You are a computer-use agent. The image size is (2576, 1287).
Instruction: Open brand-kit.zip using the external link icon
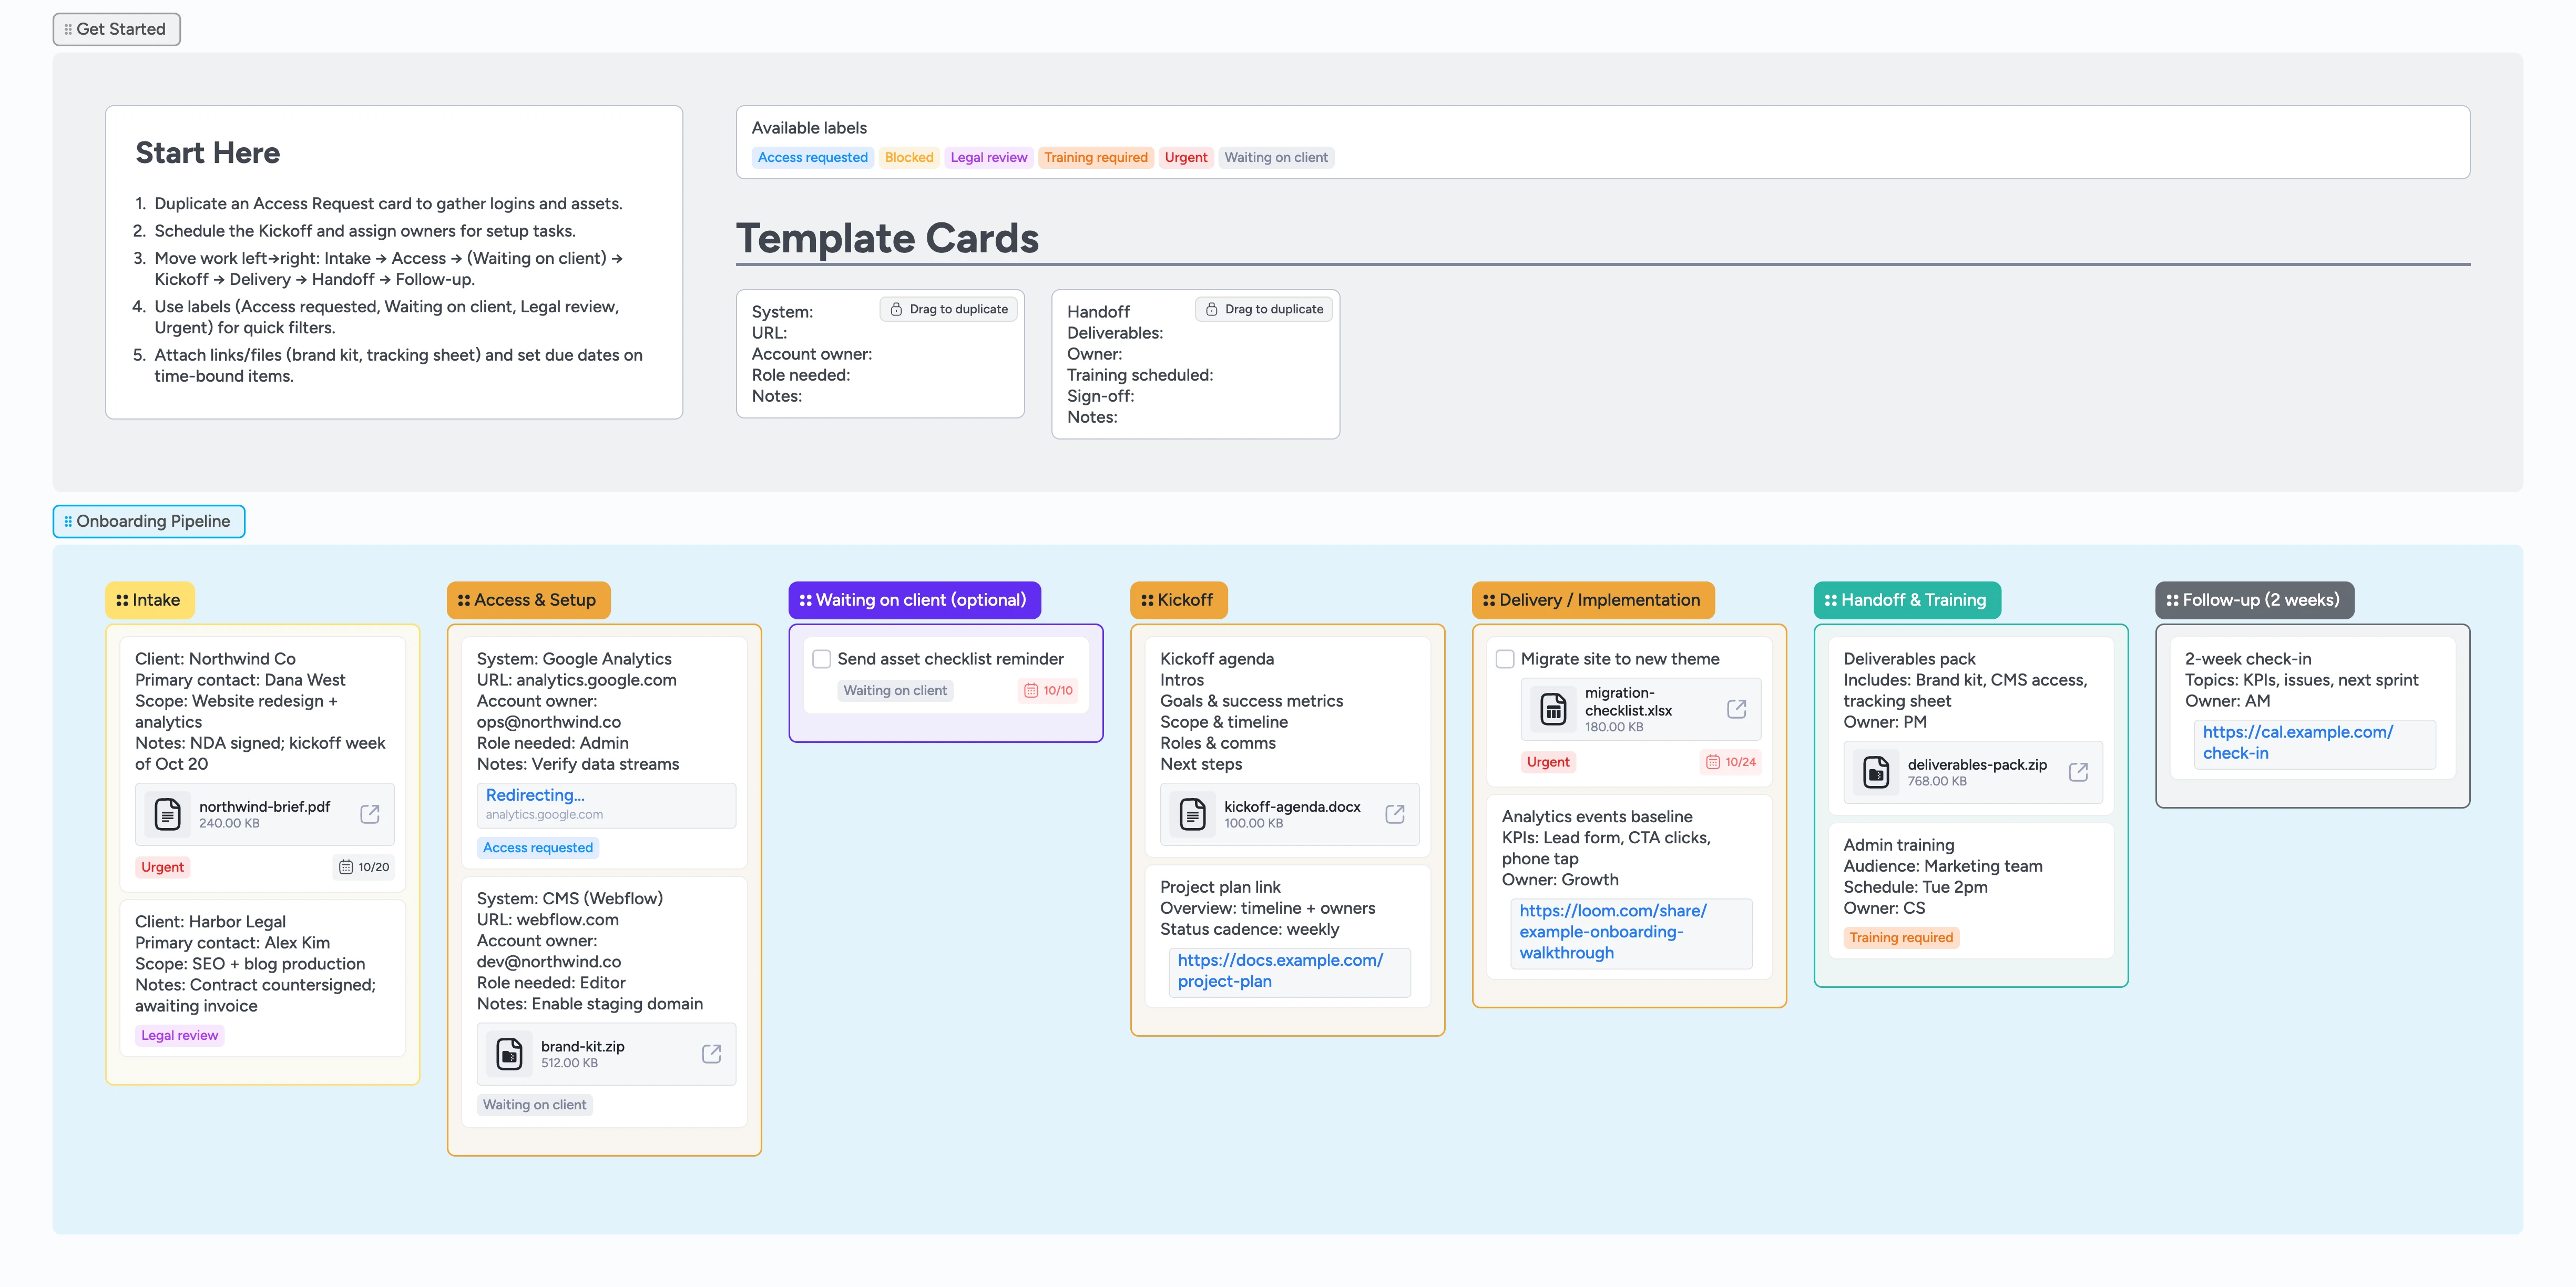tap(711, 1054)
